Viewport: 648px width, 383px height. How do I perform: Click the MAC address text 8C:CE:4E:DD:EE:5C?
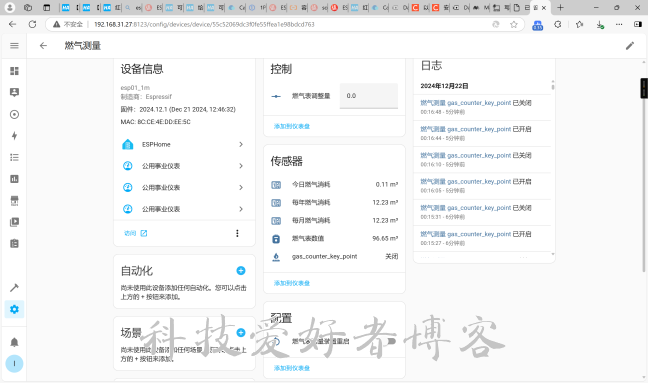tap(164, 122)
